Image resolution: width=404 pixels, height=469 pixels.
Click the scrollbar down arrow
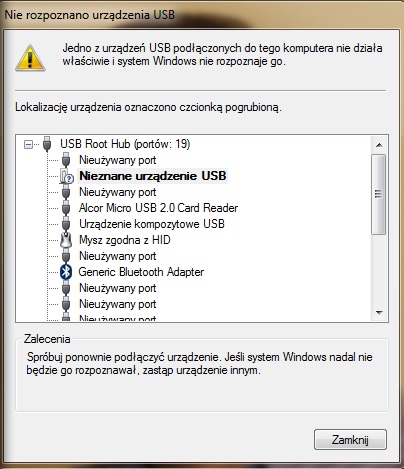(x=379, y=313)
